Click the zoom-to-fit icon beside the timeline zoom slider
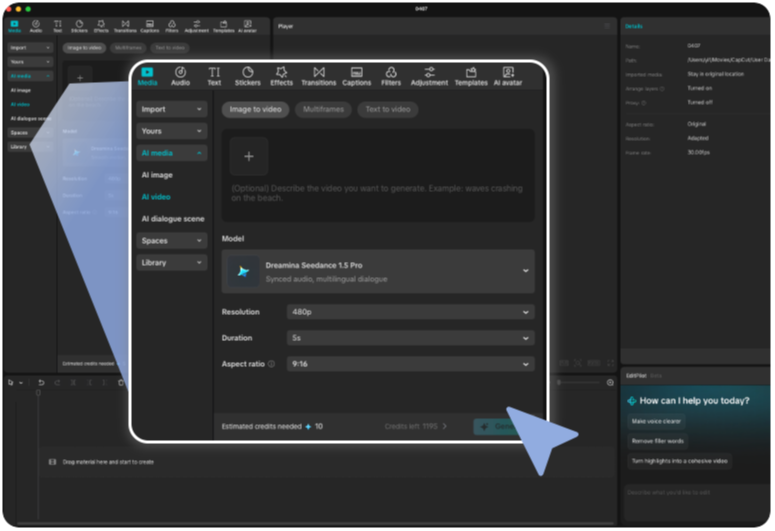 tap(610, 382)
